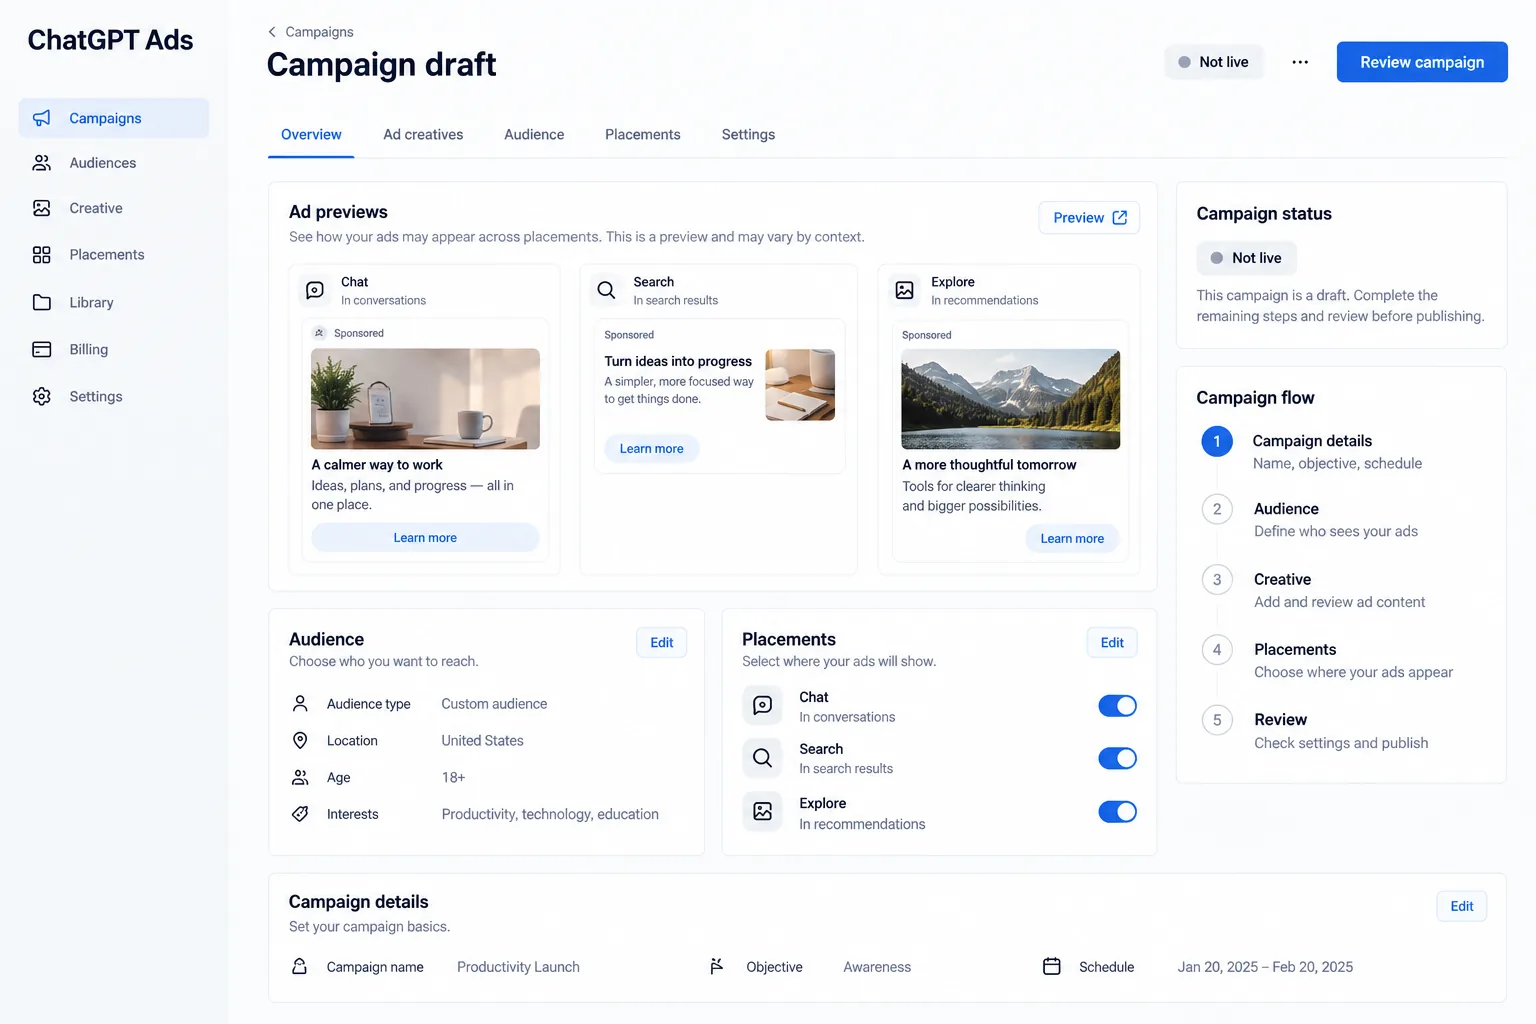Screen dimensions: 1536x1024
Task: Open the ad Preview button
Action: [x=1089, y=218]
